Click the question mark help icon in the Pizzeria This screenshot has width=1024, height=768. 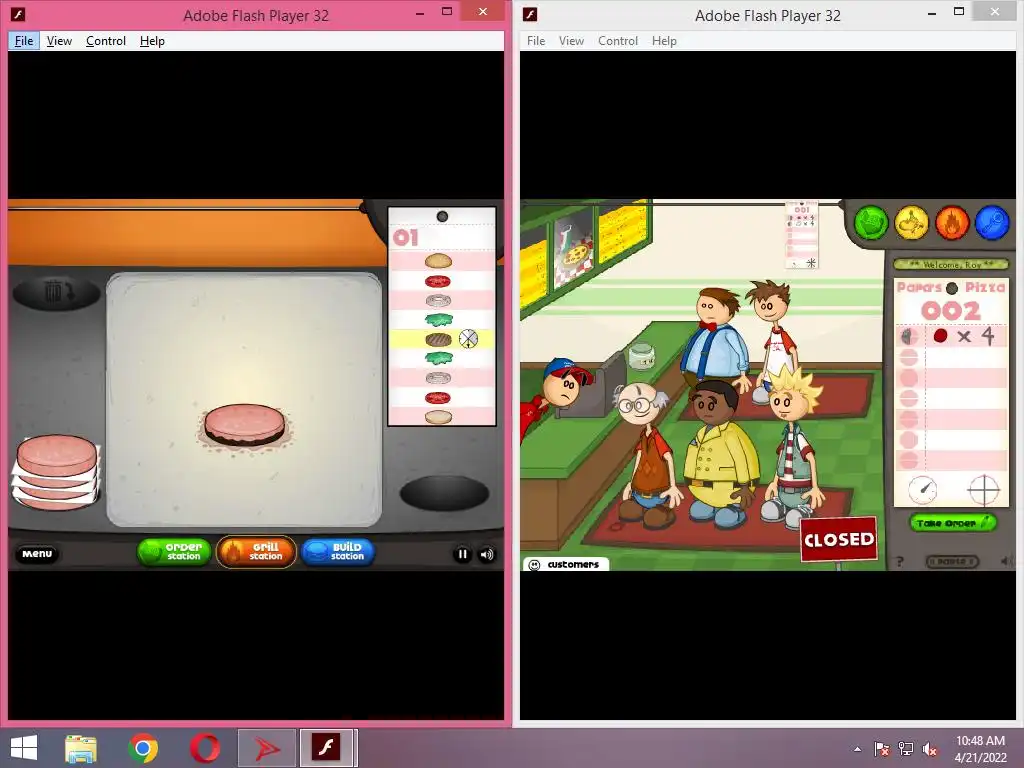point(900,561)
